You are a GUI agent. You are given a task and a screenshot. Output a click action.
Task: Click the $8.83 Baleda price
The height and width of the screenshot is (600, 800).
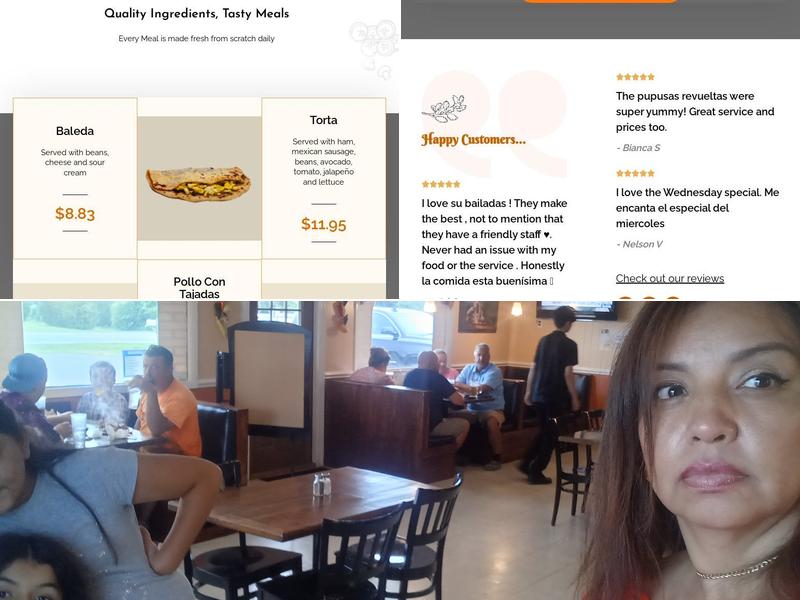click(75, 213)
